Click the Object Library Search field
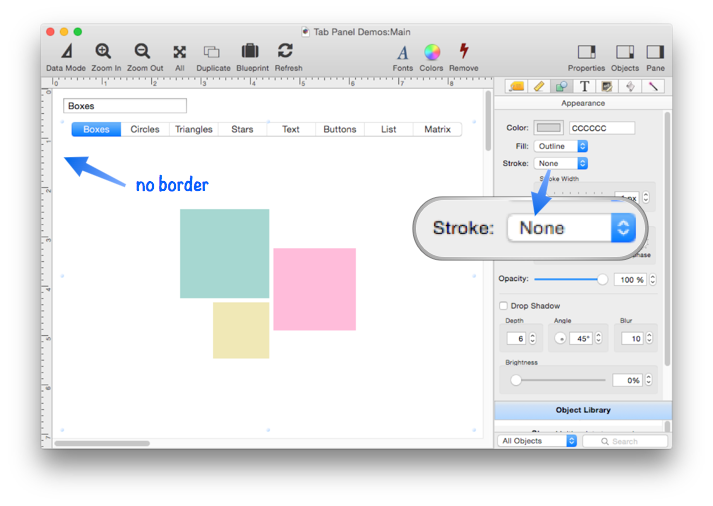713x506 pixels. (625, 441)
